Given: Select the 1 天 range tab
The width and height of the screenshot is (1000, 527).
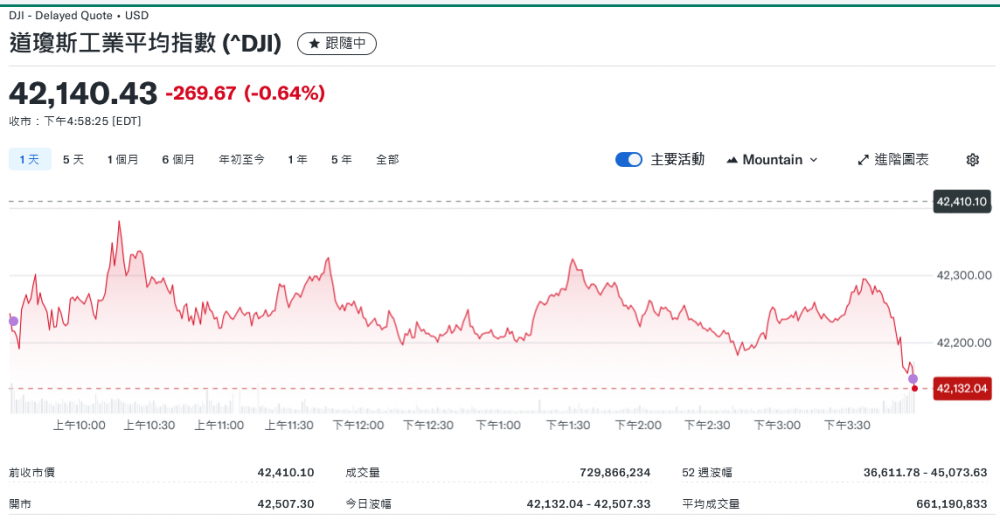Looking at the screenshot, I should pos(29,159).
